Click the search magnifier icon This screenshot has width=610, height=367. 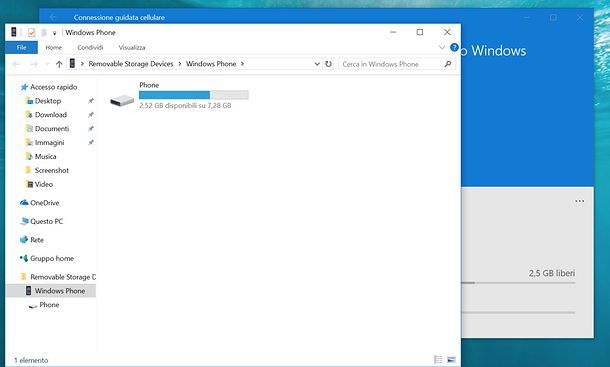(x=448, y=64)
